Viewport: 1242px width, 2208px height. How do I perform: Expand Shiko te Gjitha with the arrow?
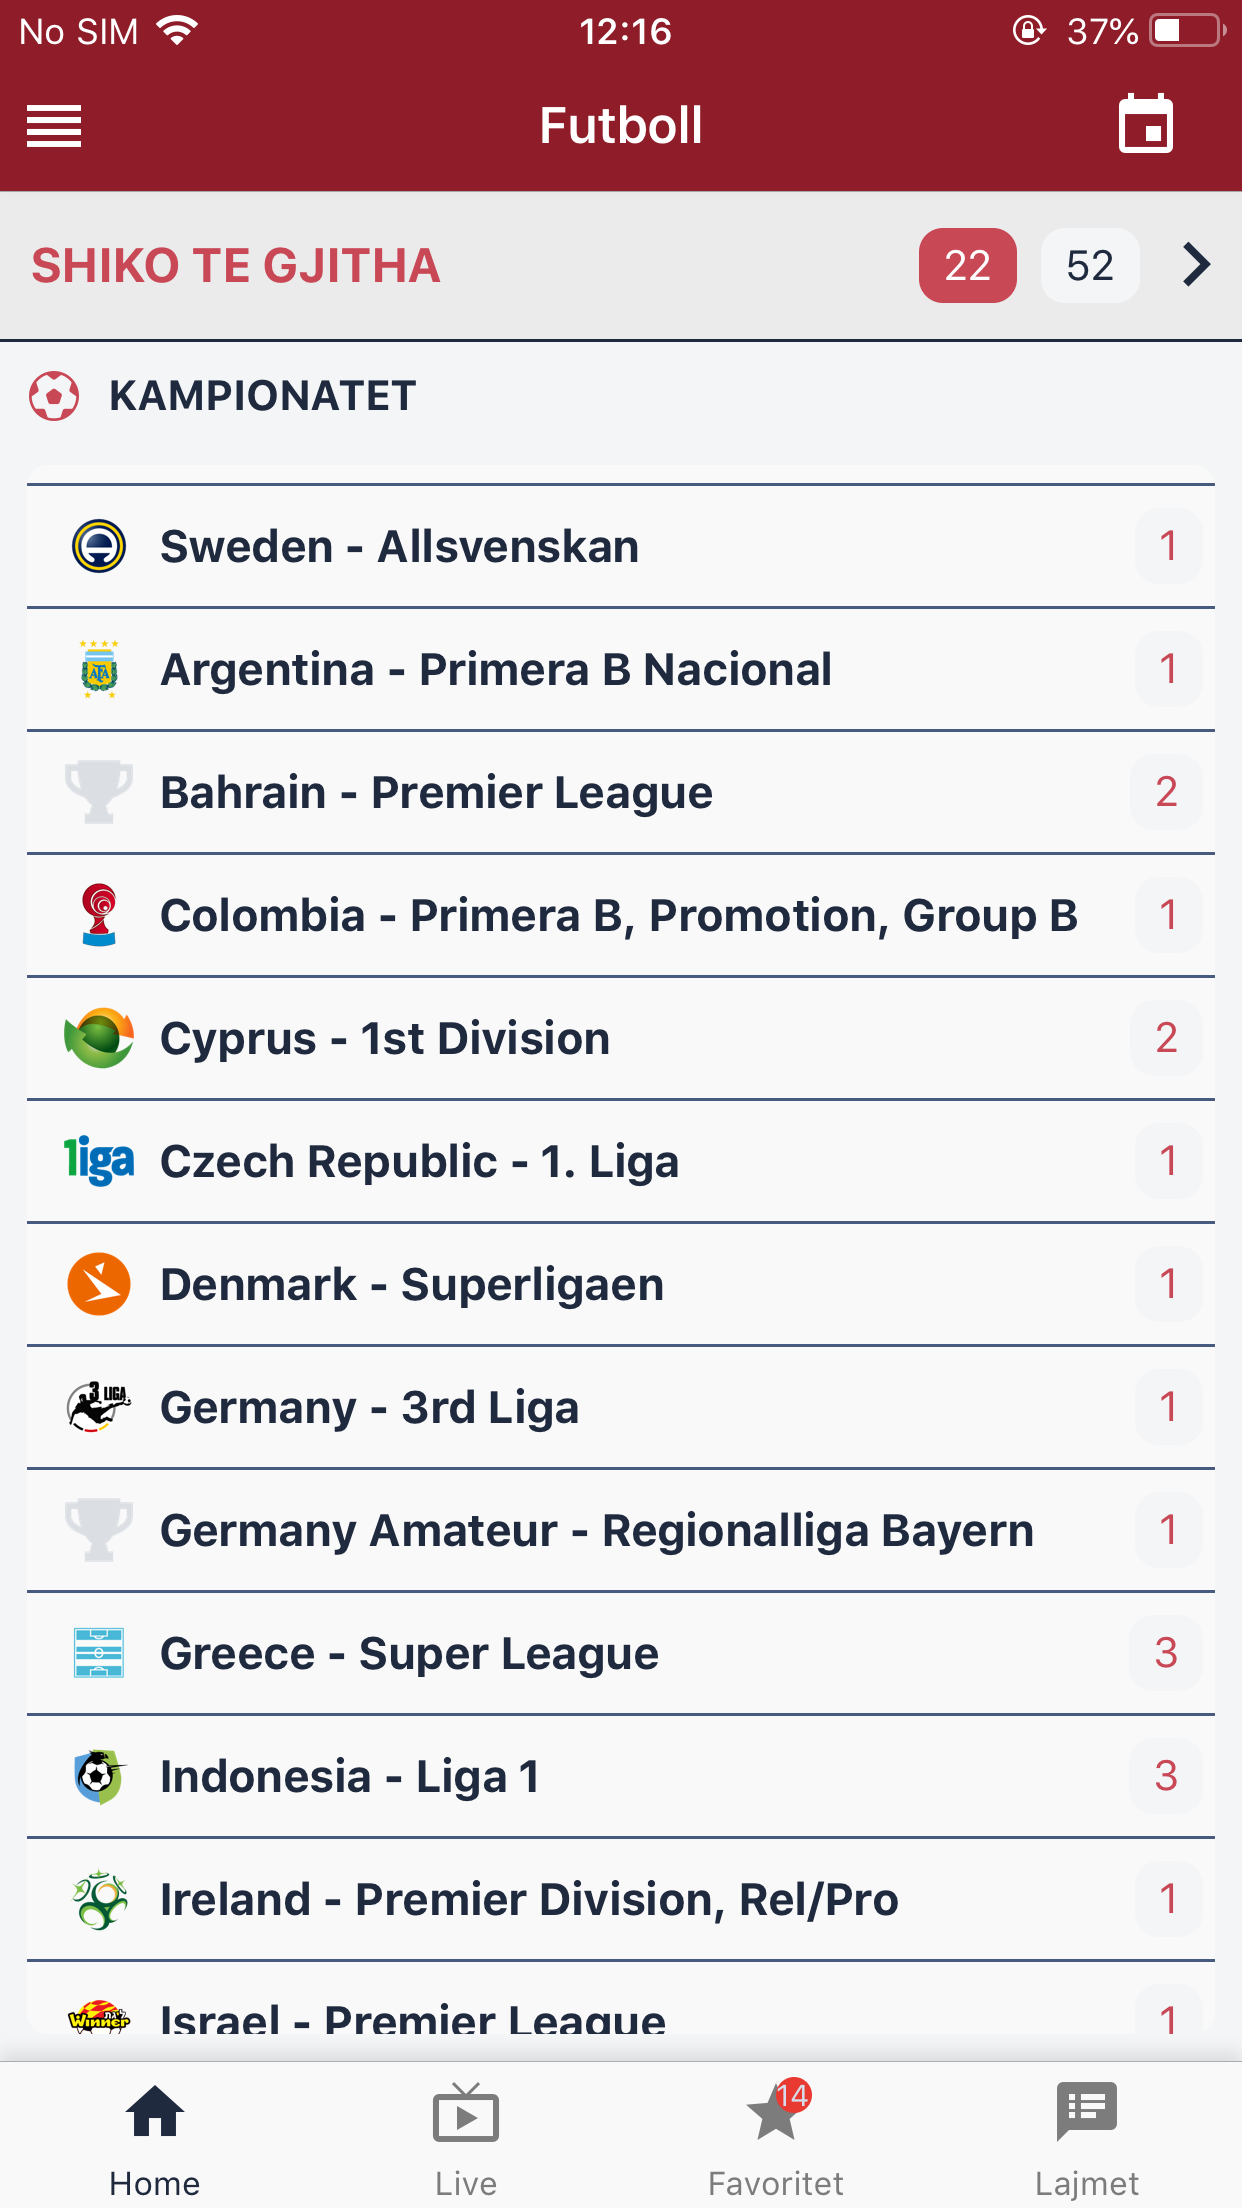point(1196,265)
